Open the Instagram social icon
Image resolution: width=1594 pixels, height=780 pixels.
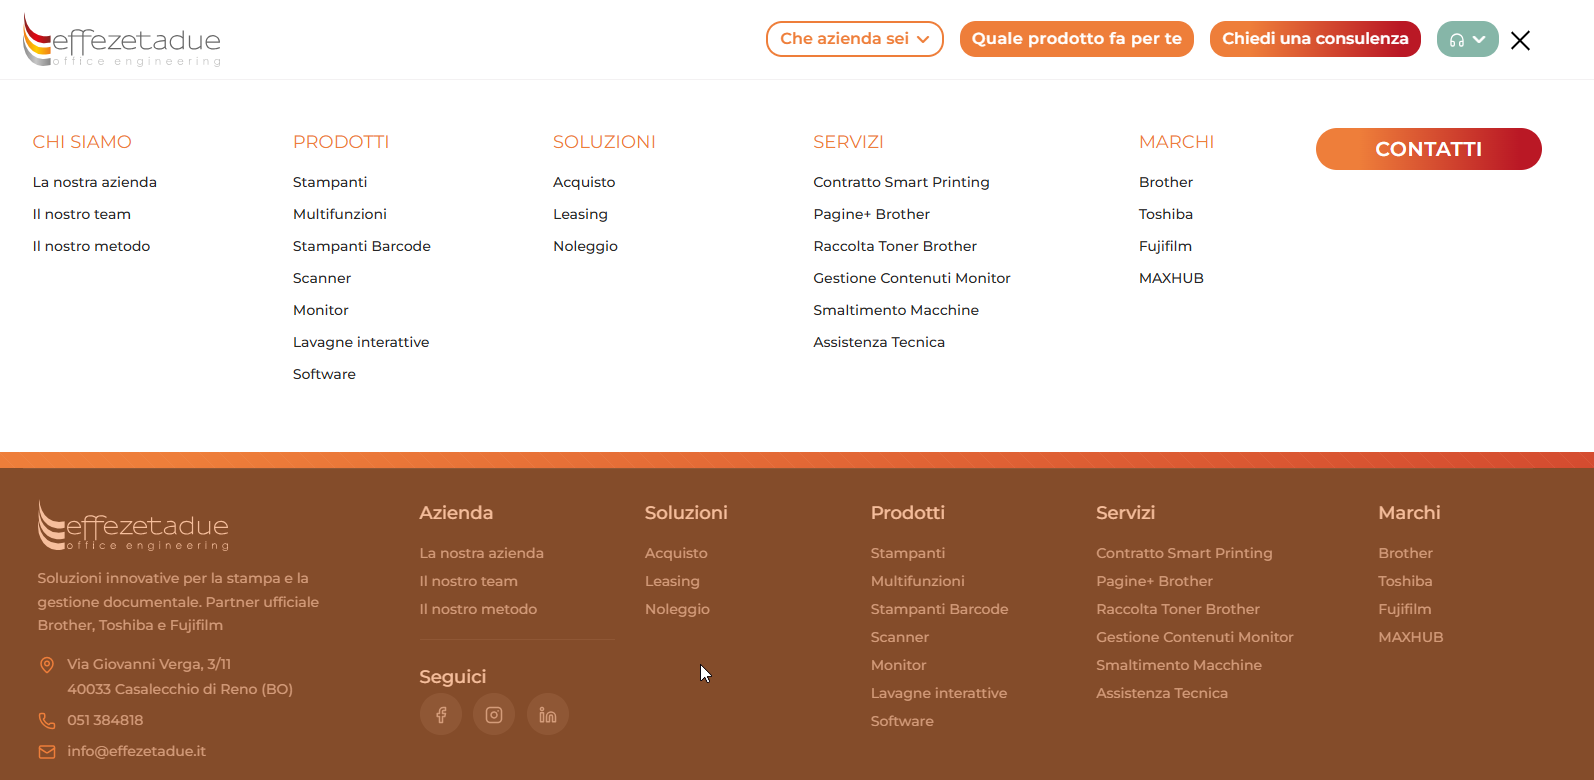tap(494, 715)
